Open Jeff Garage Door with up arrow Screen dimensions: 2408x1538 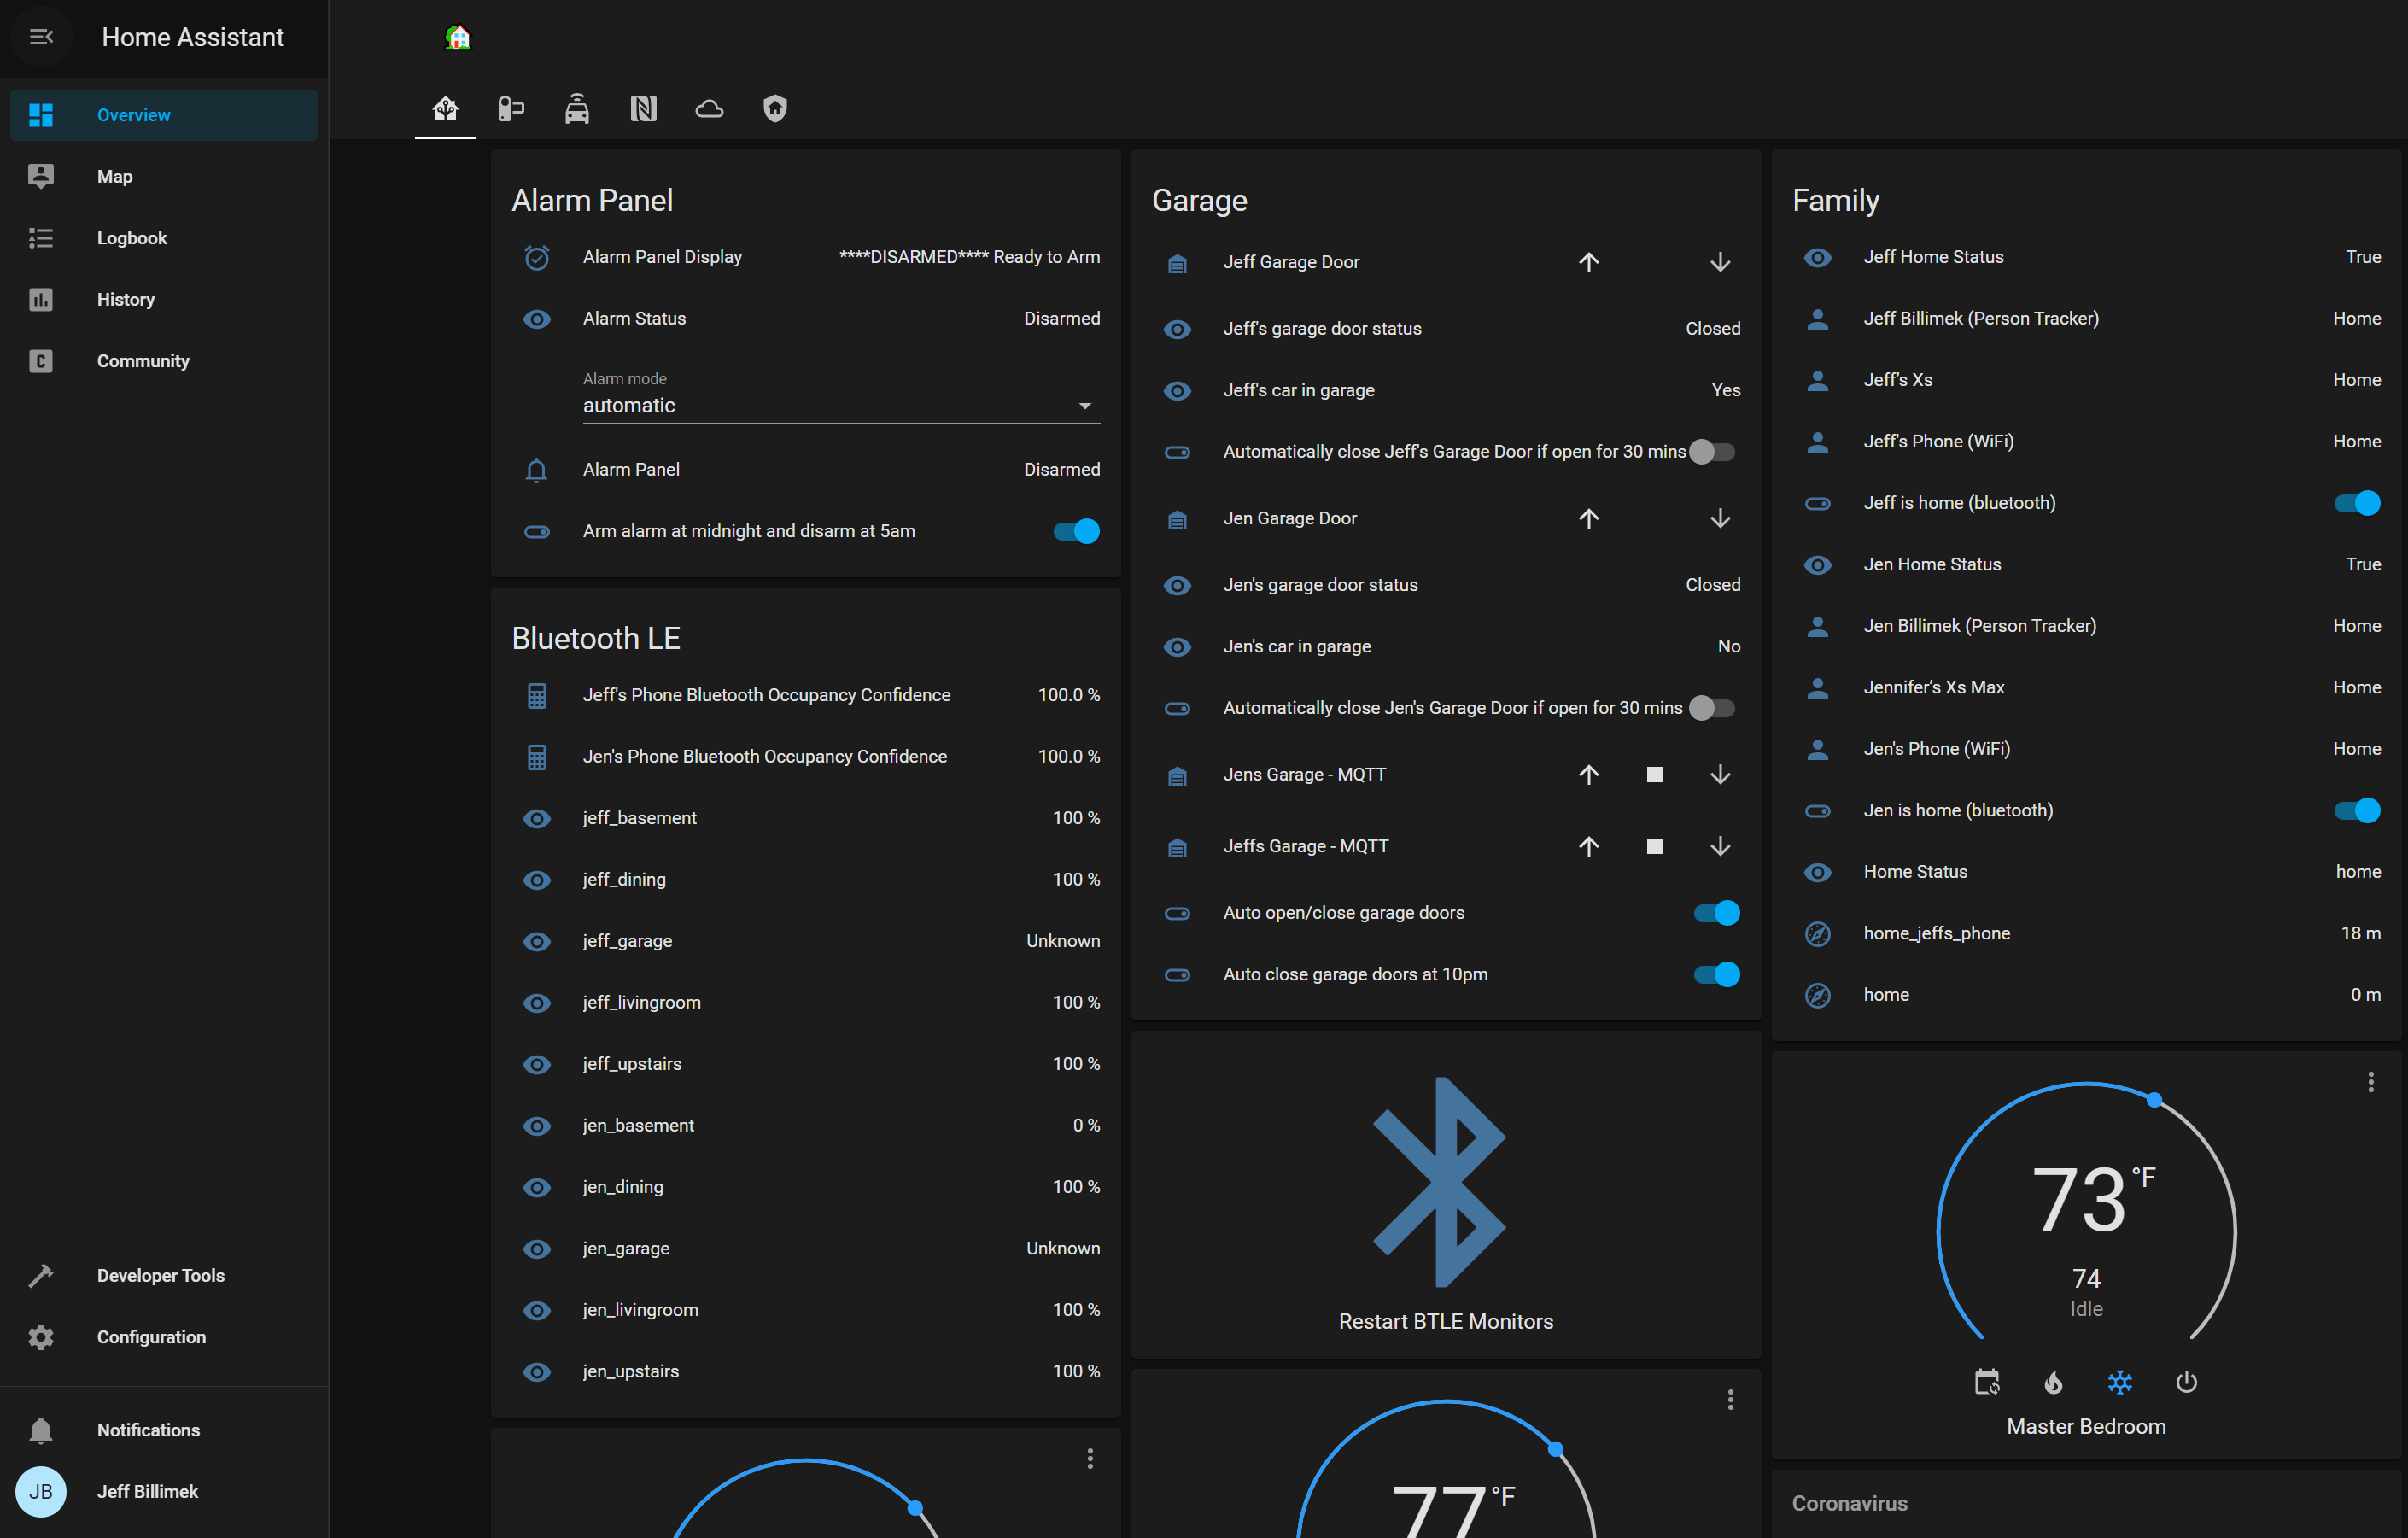(x=1588, y=262)
